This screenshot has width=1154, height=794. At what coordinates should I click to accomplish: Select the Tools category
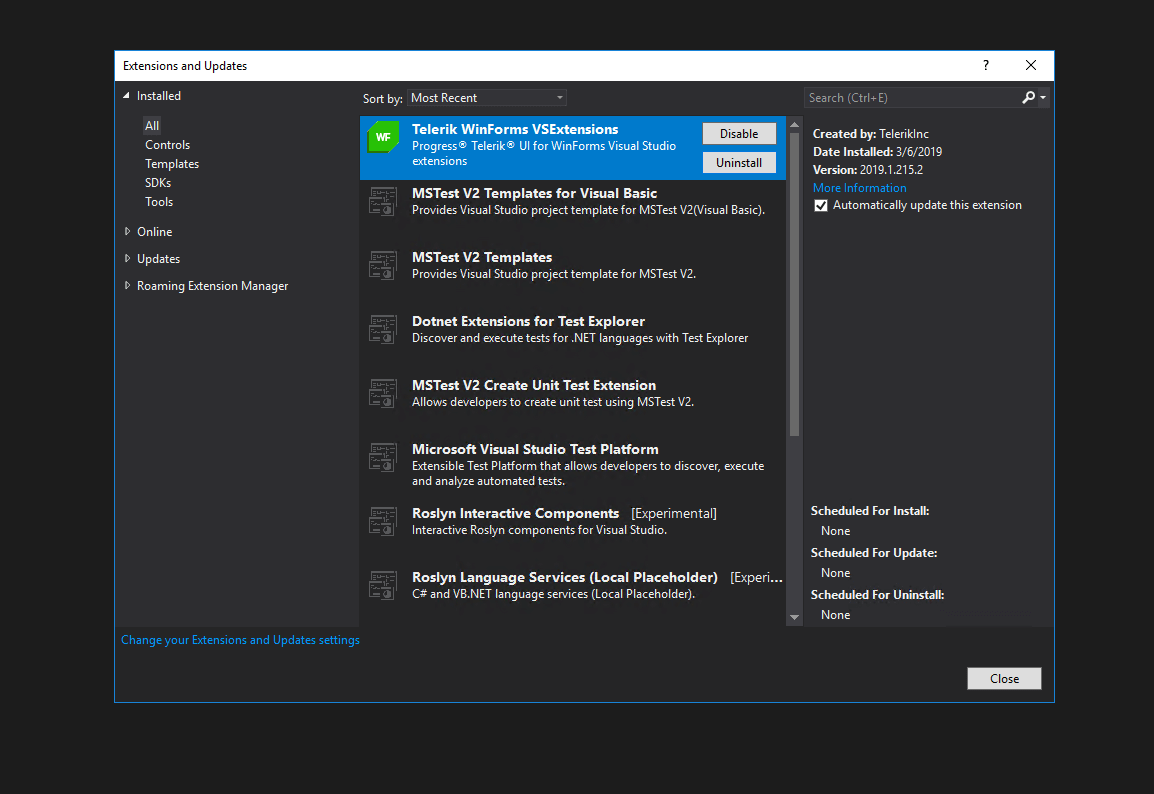point(159,202)
